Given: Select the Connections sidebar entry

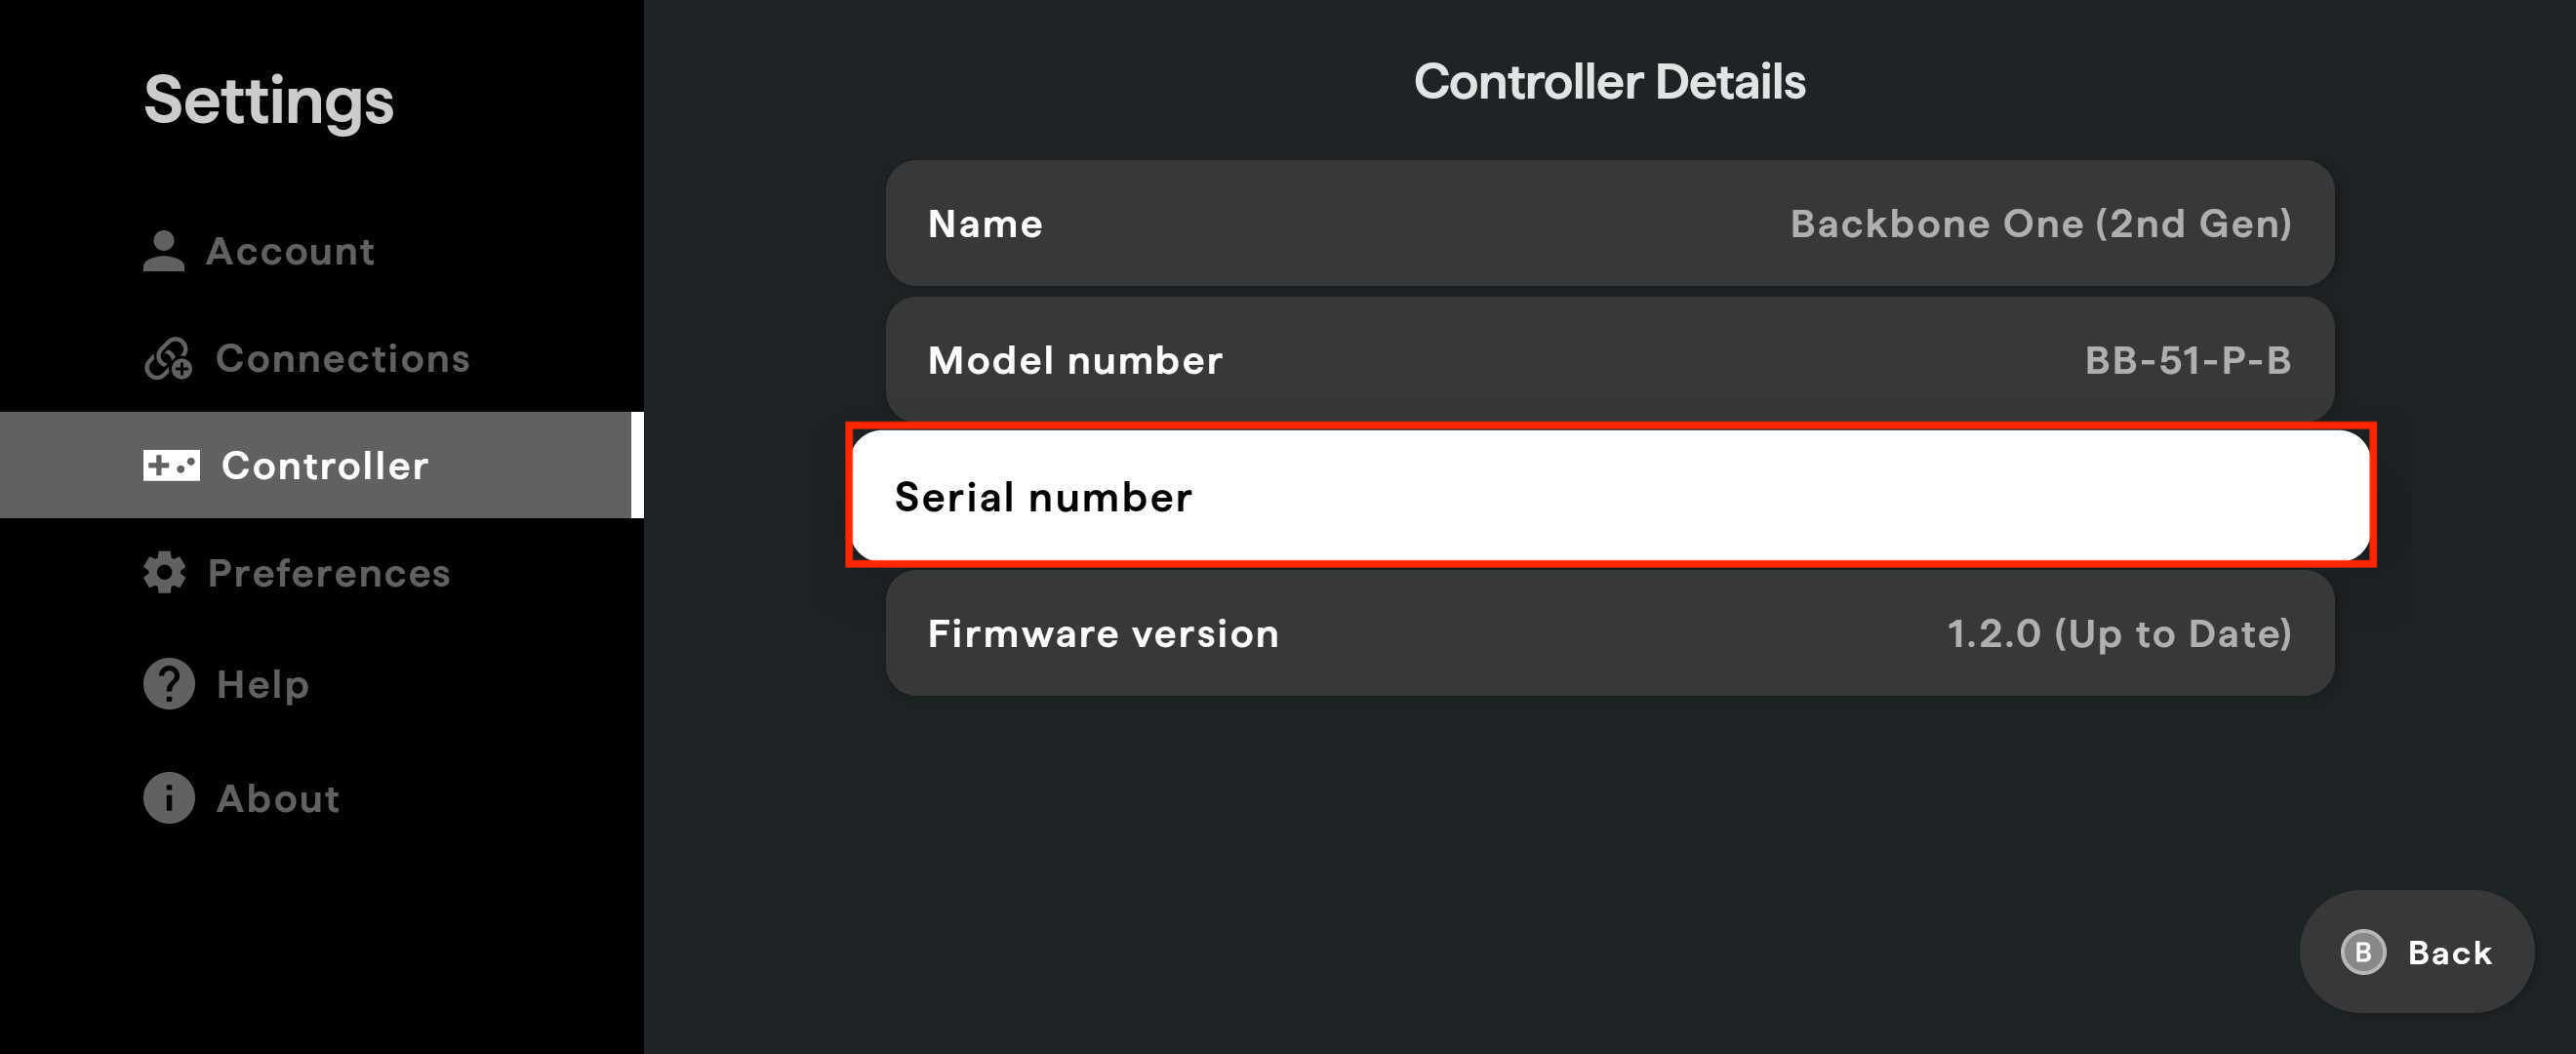Looking at the screenshot, I should [343, 358].
